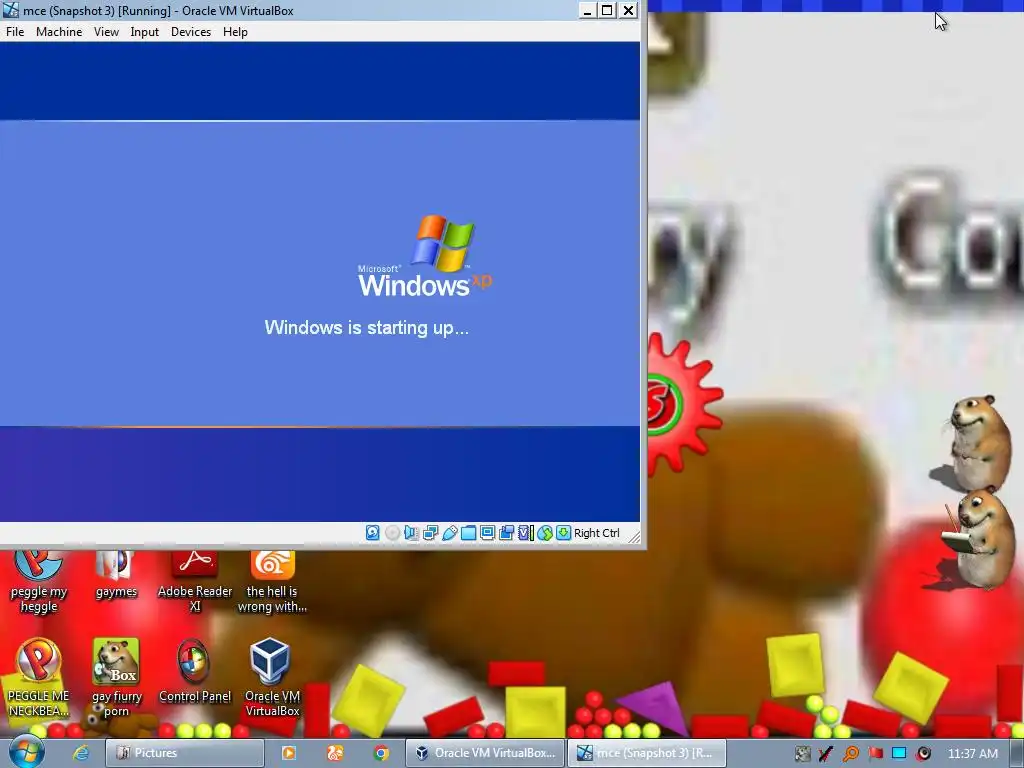Select the 'PEGGLE ME NECKBEA...' desktop icon
The width and height of the screenshot is (1024, 768).
click(x=39, y=678)
